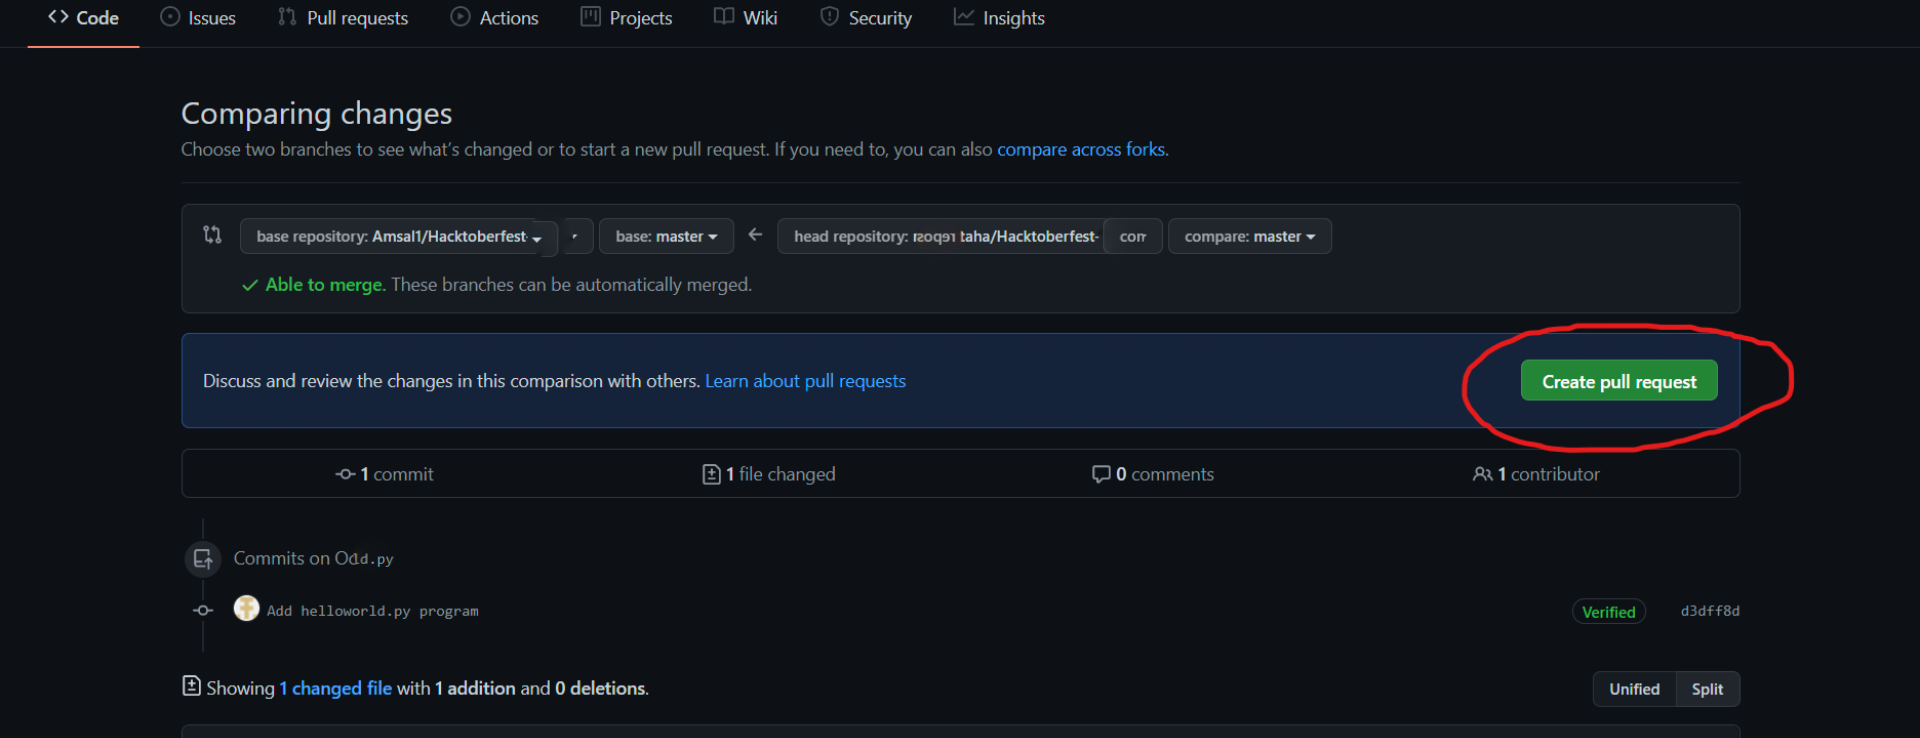The image size is (1920, 738).
Task: Click the contributors people icon
Action: coord(1482,474)
